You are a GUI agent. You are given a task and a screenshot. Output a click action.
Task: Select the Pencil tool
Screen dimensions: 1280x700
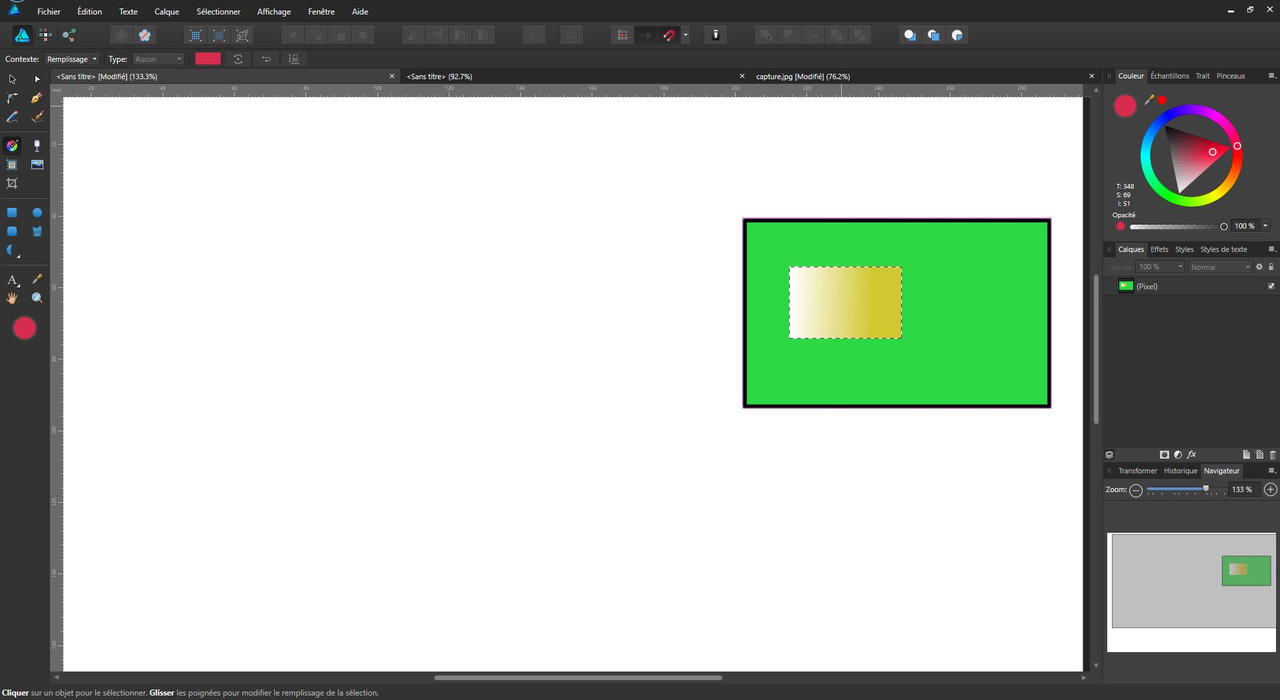pos(12,117)
